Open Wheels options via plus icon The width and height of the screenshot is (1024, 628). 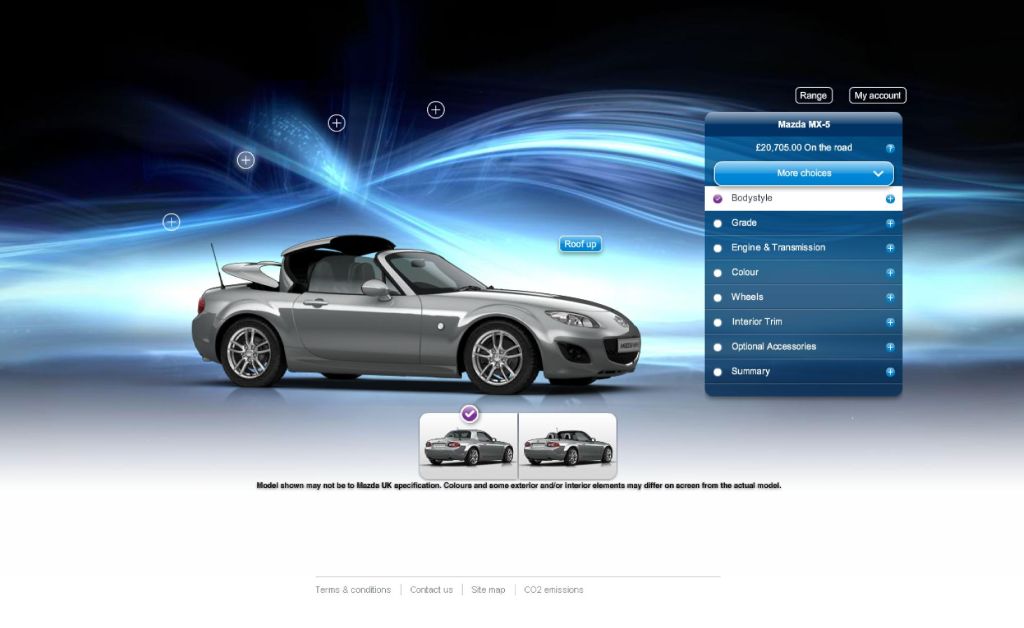[890, 297]
